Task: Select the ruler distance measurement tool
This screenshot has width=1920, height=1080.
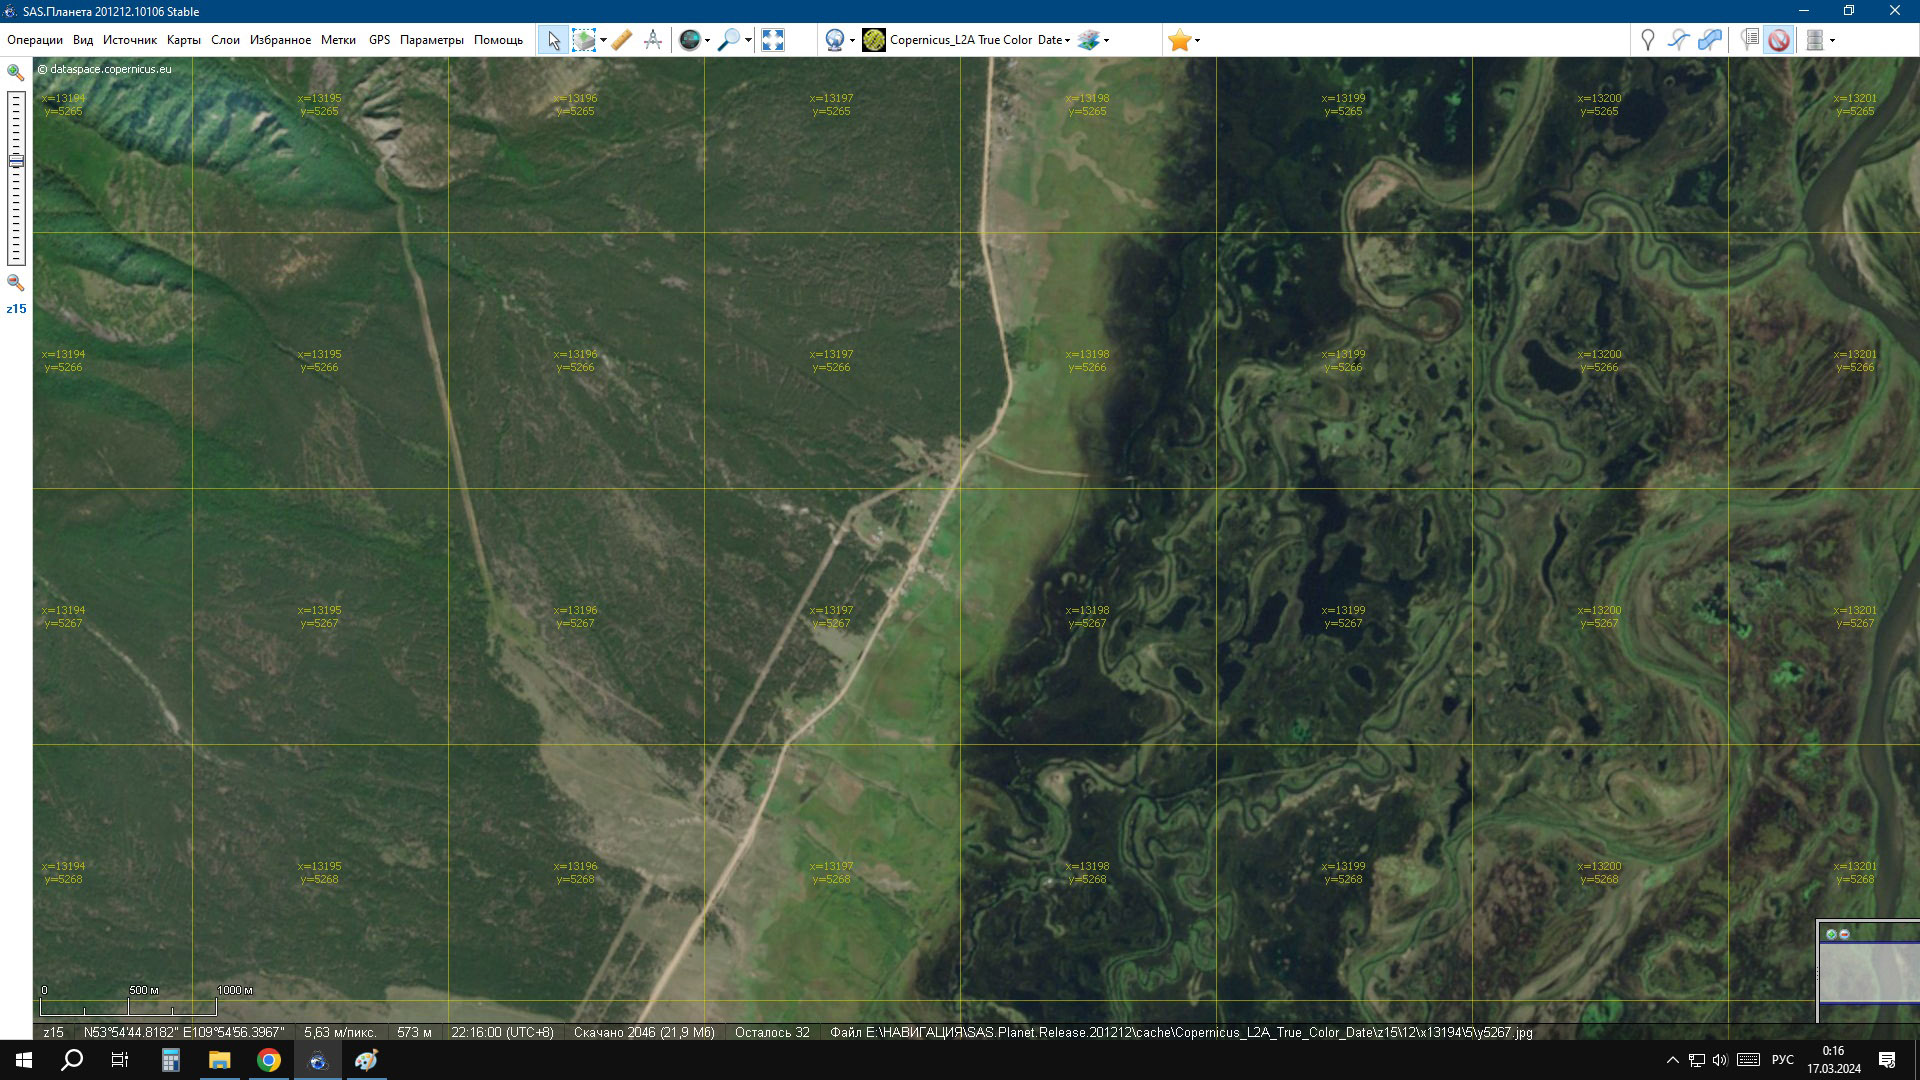Action: tap(621, 40)
